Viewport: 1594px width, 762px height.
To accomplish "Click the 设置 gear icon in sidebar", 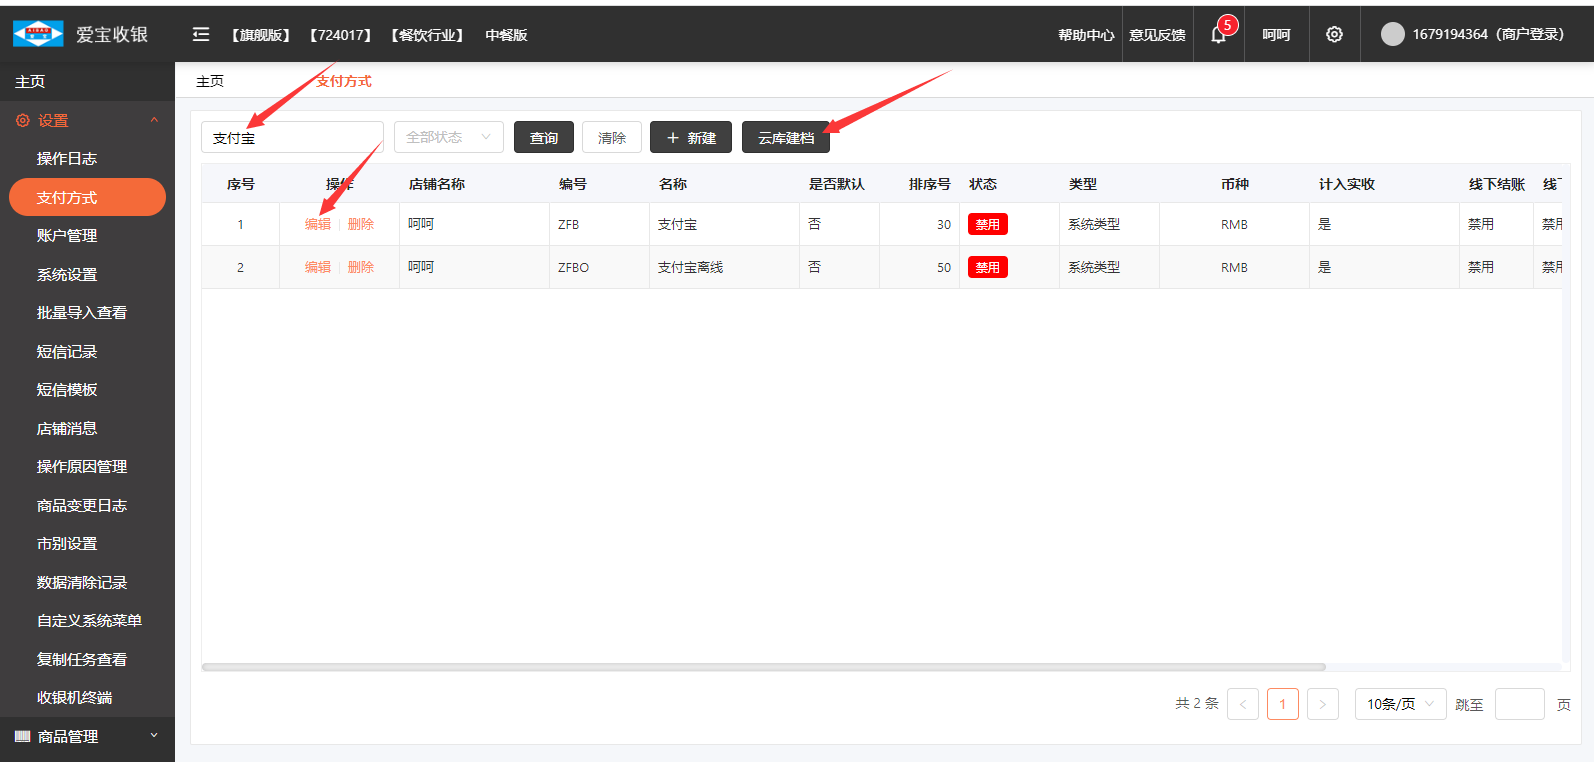I will coord(23,121).
